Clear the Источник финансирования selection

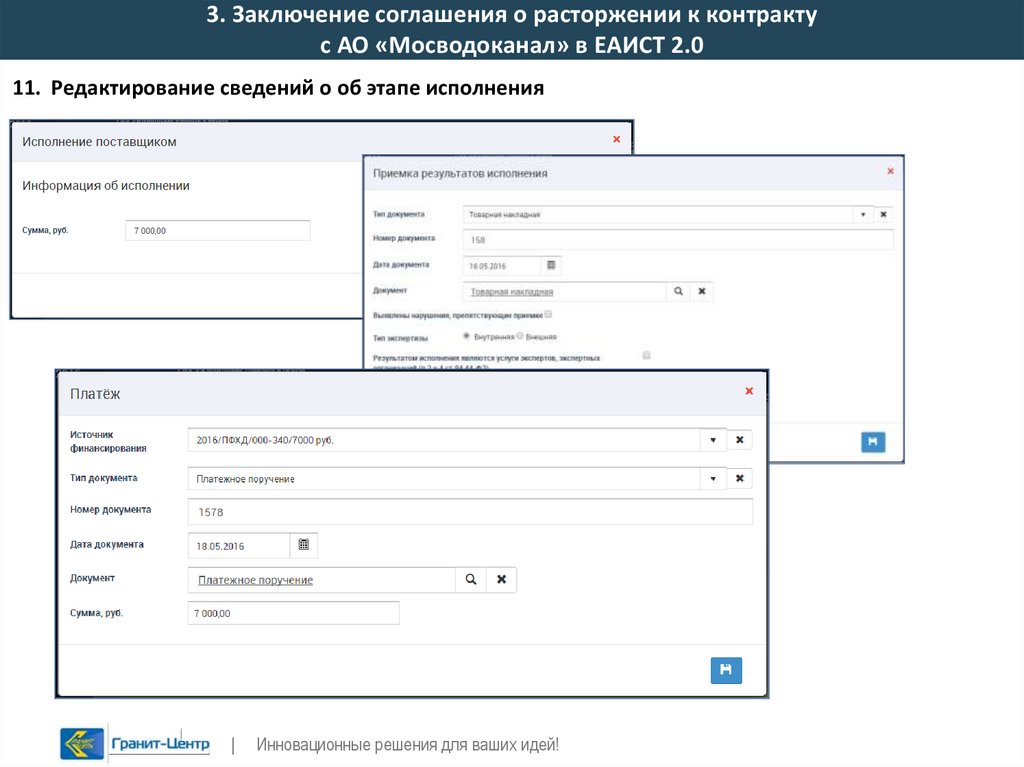click(x=739, y=440)
